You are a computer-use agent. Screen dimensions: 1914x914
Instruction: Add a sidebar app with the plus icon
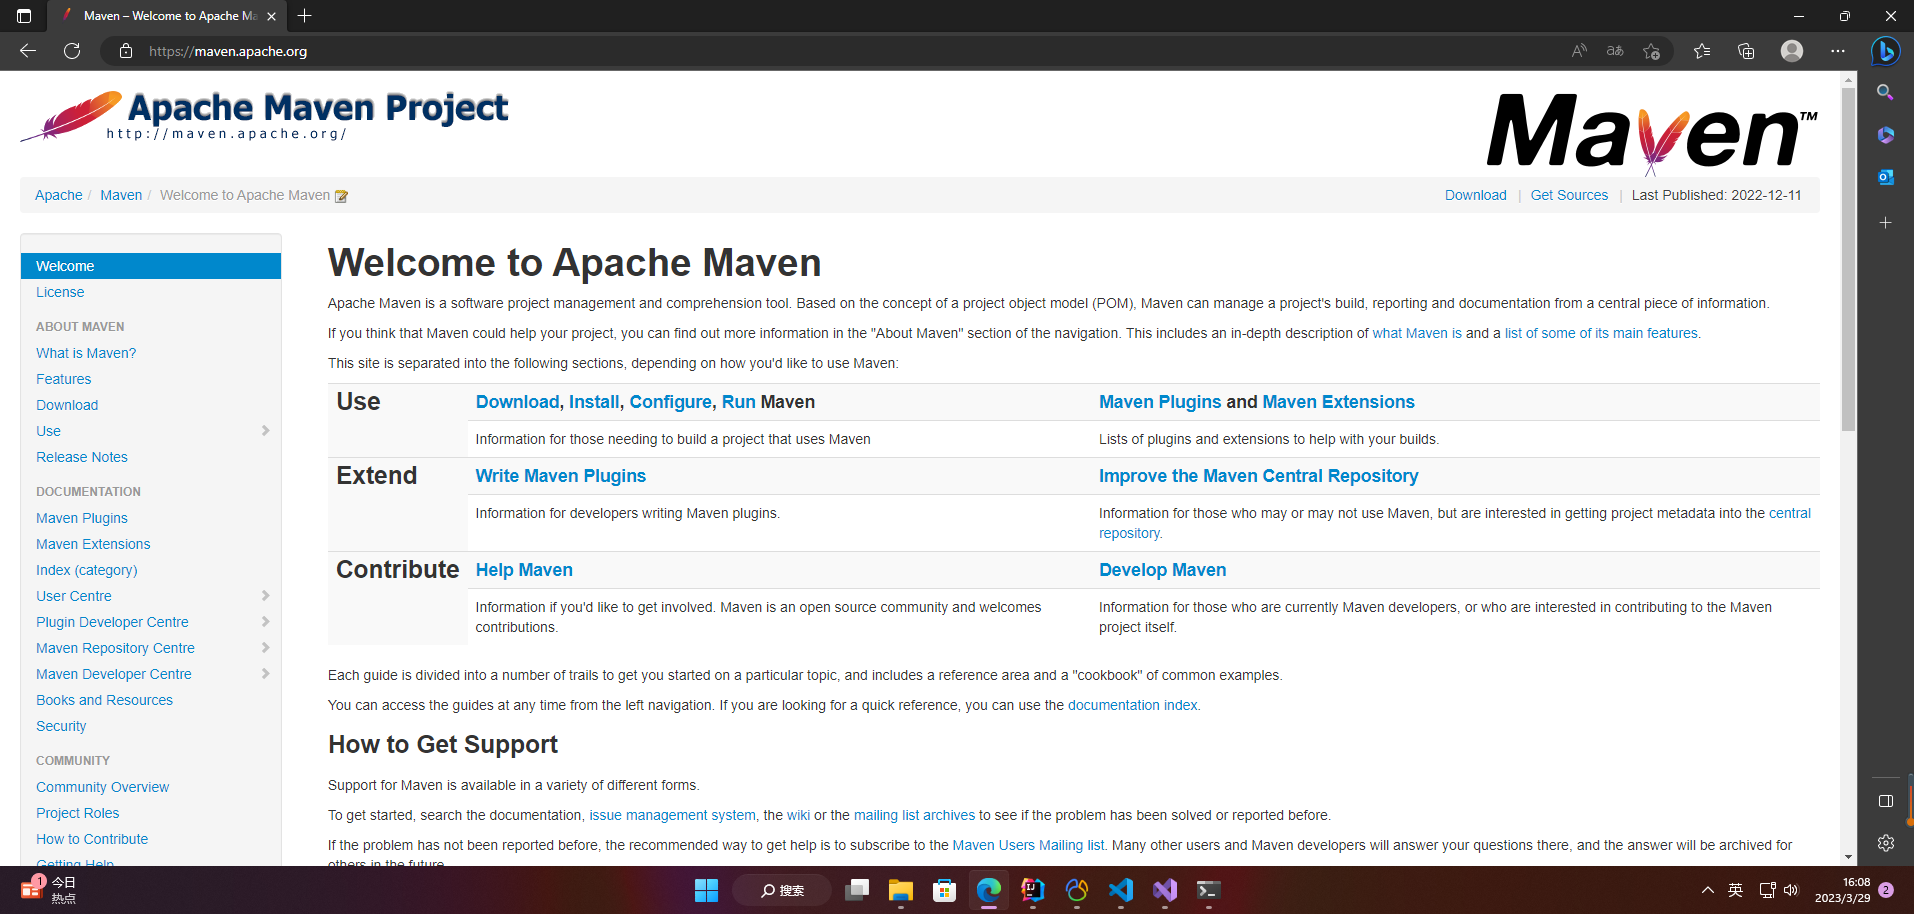[1886, 222]
